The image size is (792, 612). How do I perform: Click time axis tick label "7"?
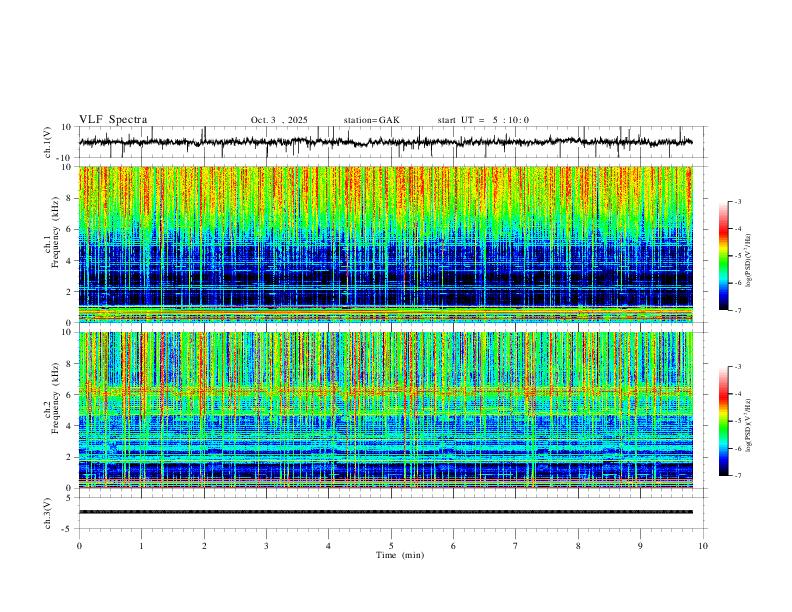tap(516, 546)
